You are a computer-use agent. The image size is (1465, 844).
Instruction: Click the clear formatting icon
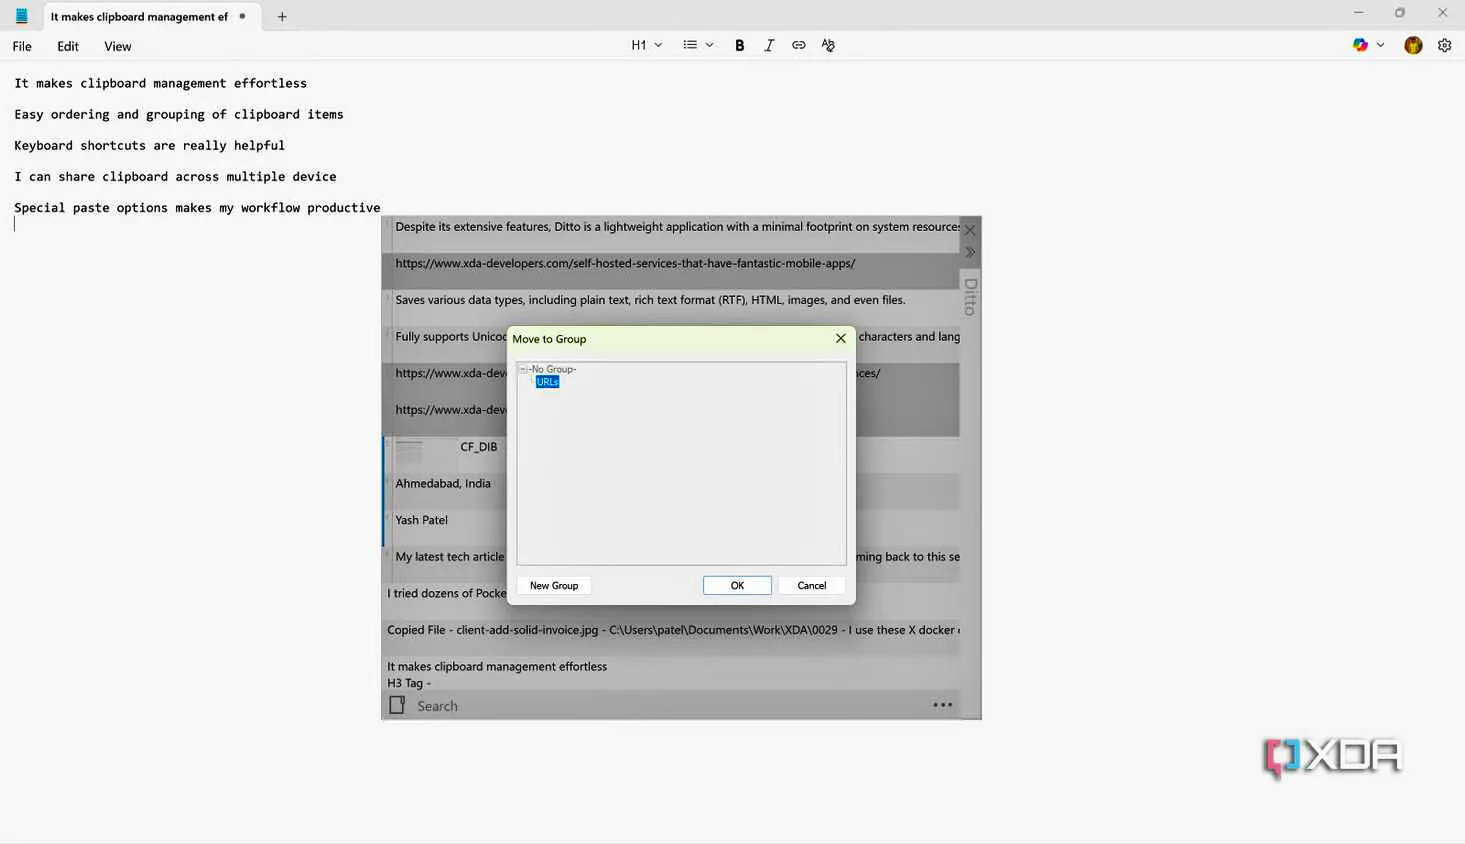coord(828,45)
